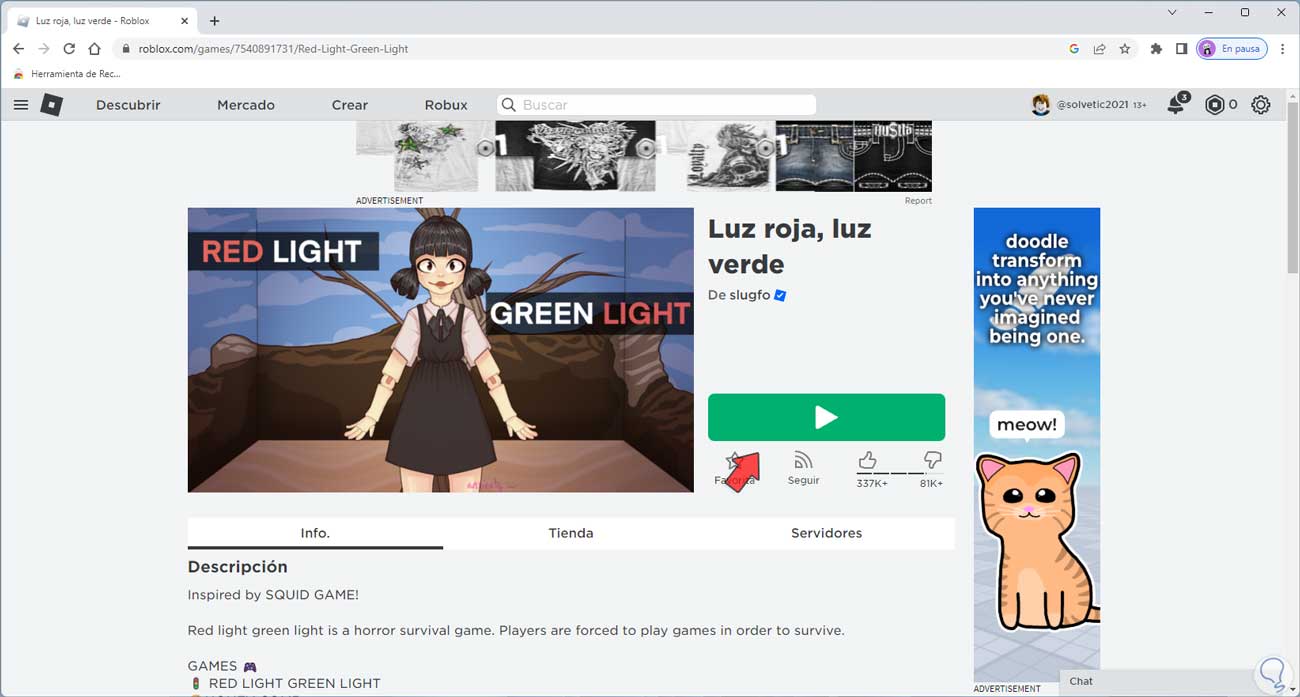The image size is (1300, 697).
Task: Dislike the game with thumbs down
Action: 932,460
